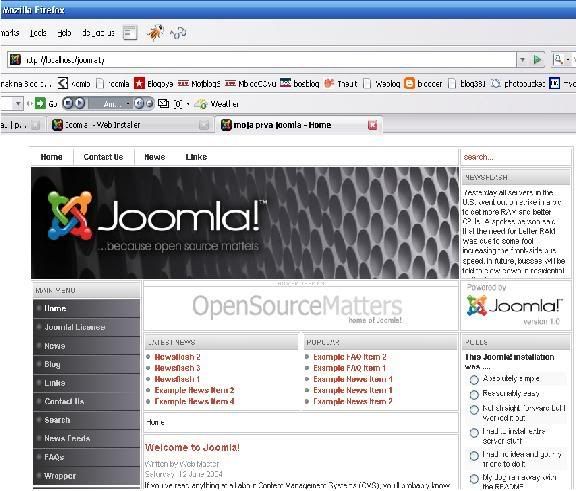Click the mail envelope toolbar icon
The height and width of the screenshot is (491, 576).
click(x=163, y=104)
